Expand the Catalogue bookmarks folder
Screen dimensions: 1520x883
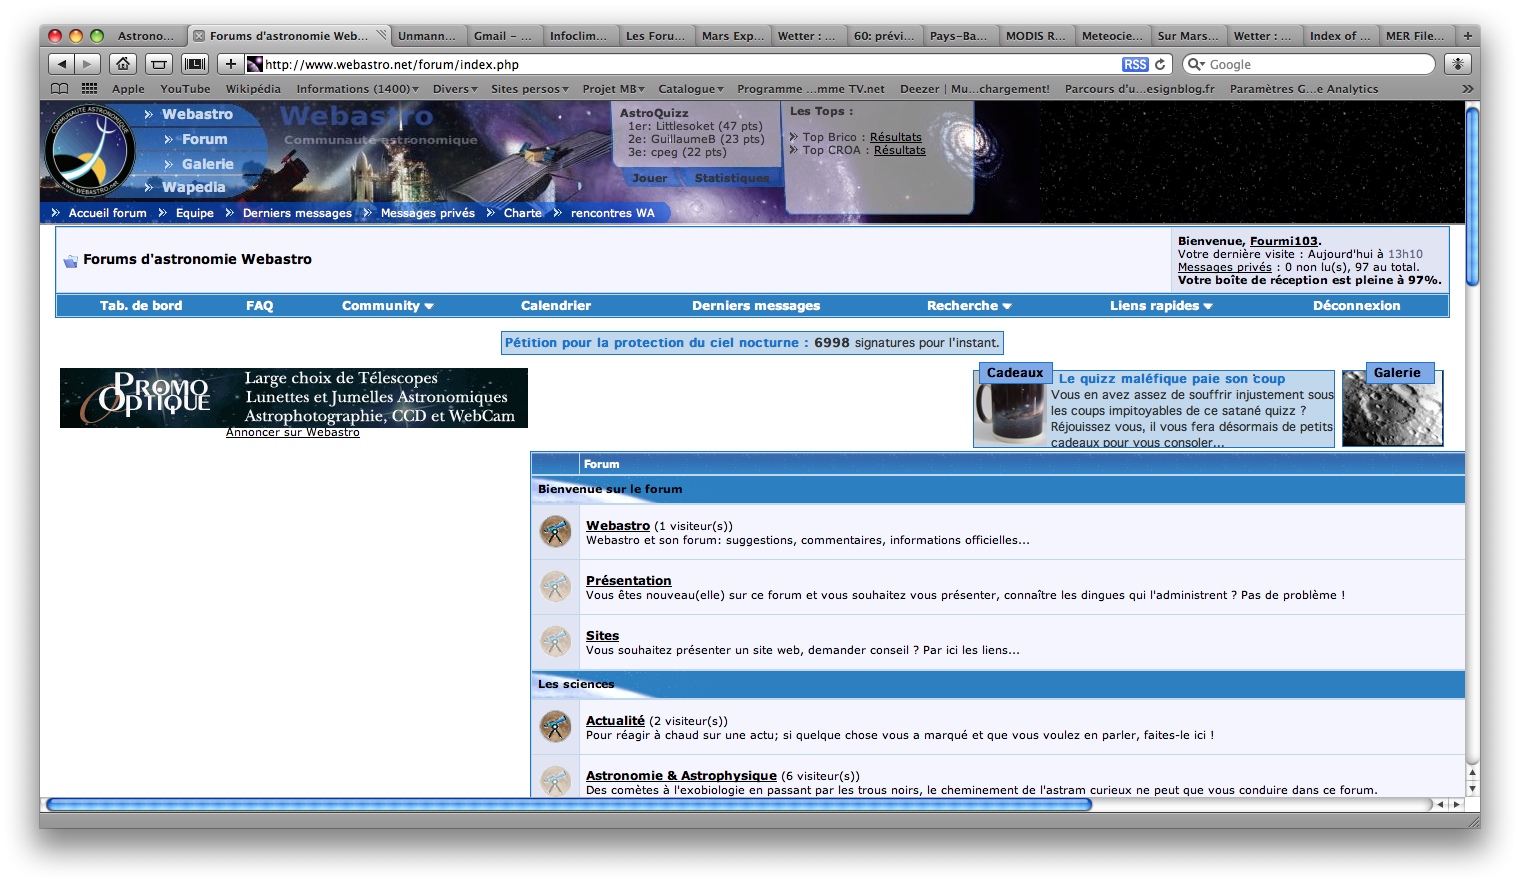point(690,89)
